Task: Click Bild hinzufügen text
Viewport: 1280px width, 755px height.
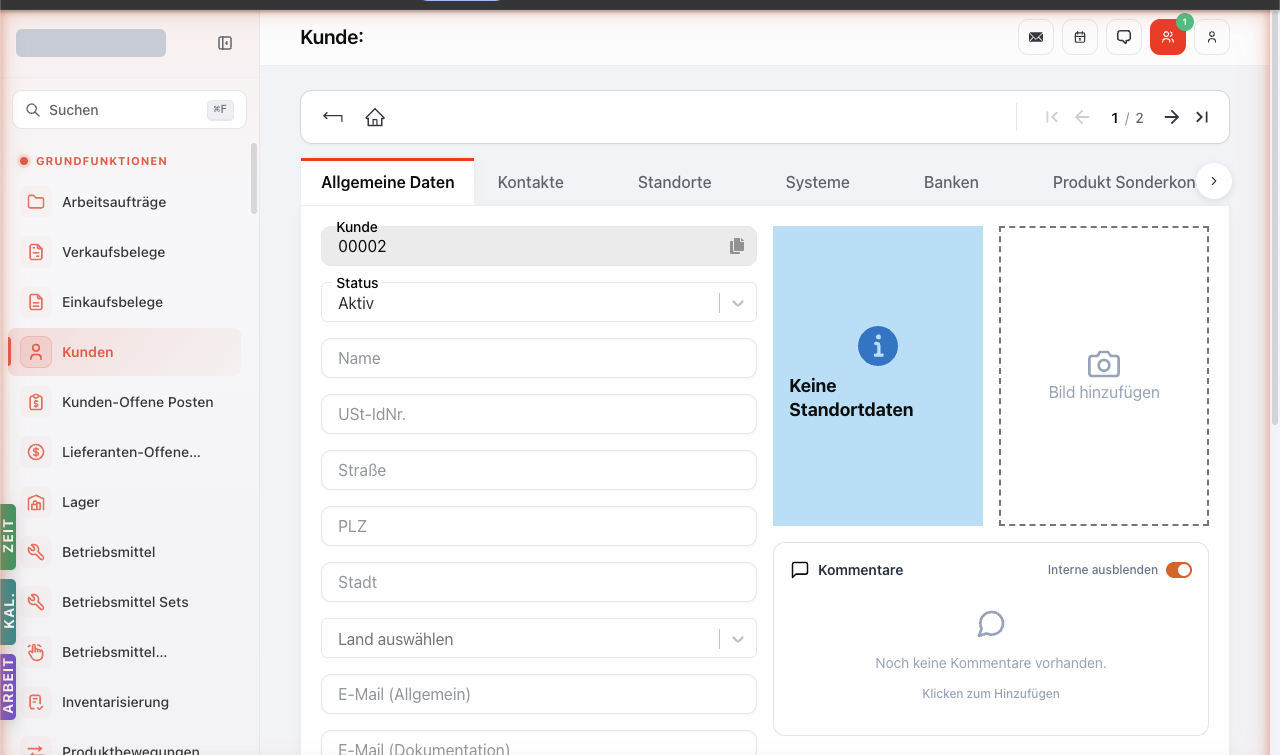Action: pos(1104,392)
